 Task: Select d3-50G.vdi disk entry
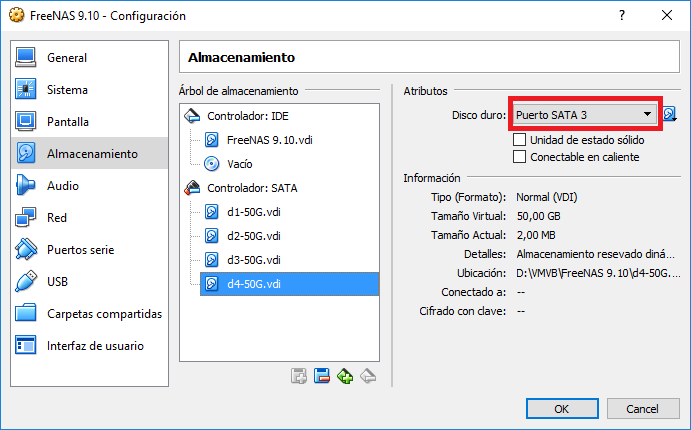(x=254, y=260)
